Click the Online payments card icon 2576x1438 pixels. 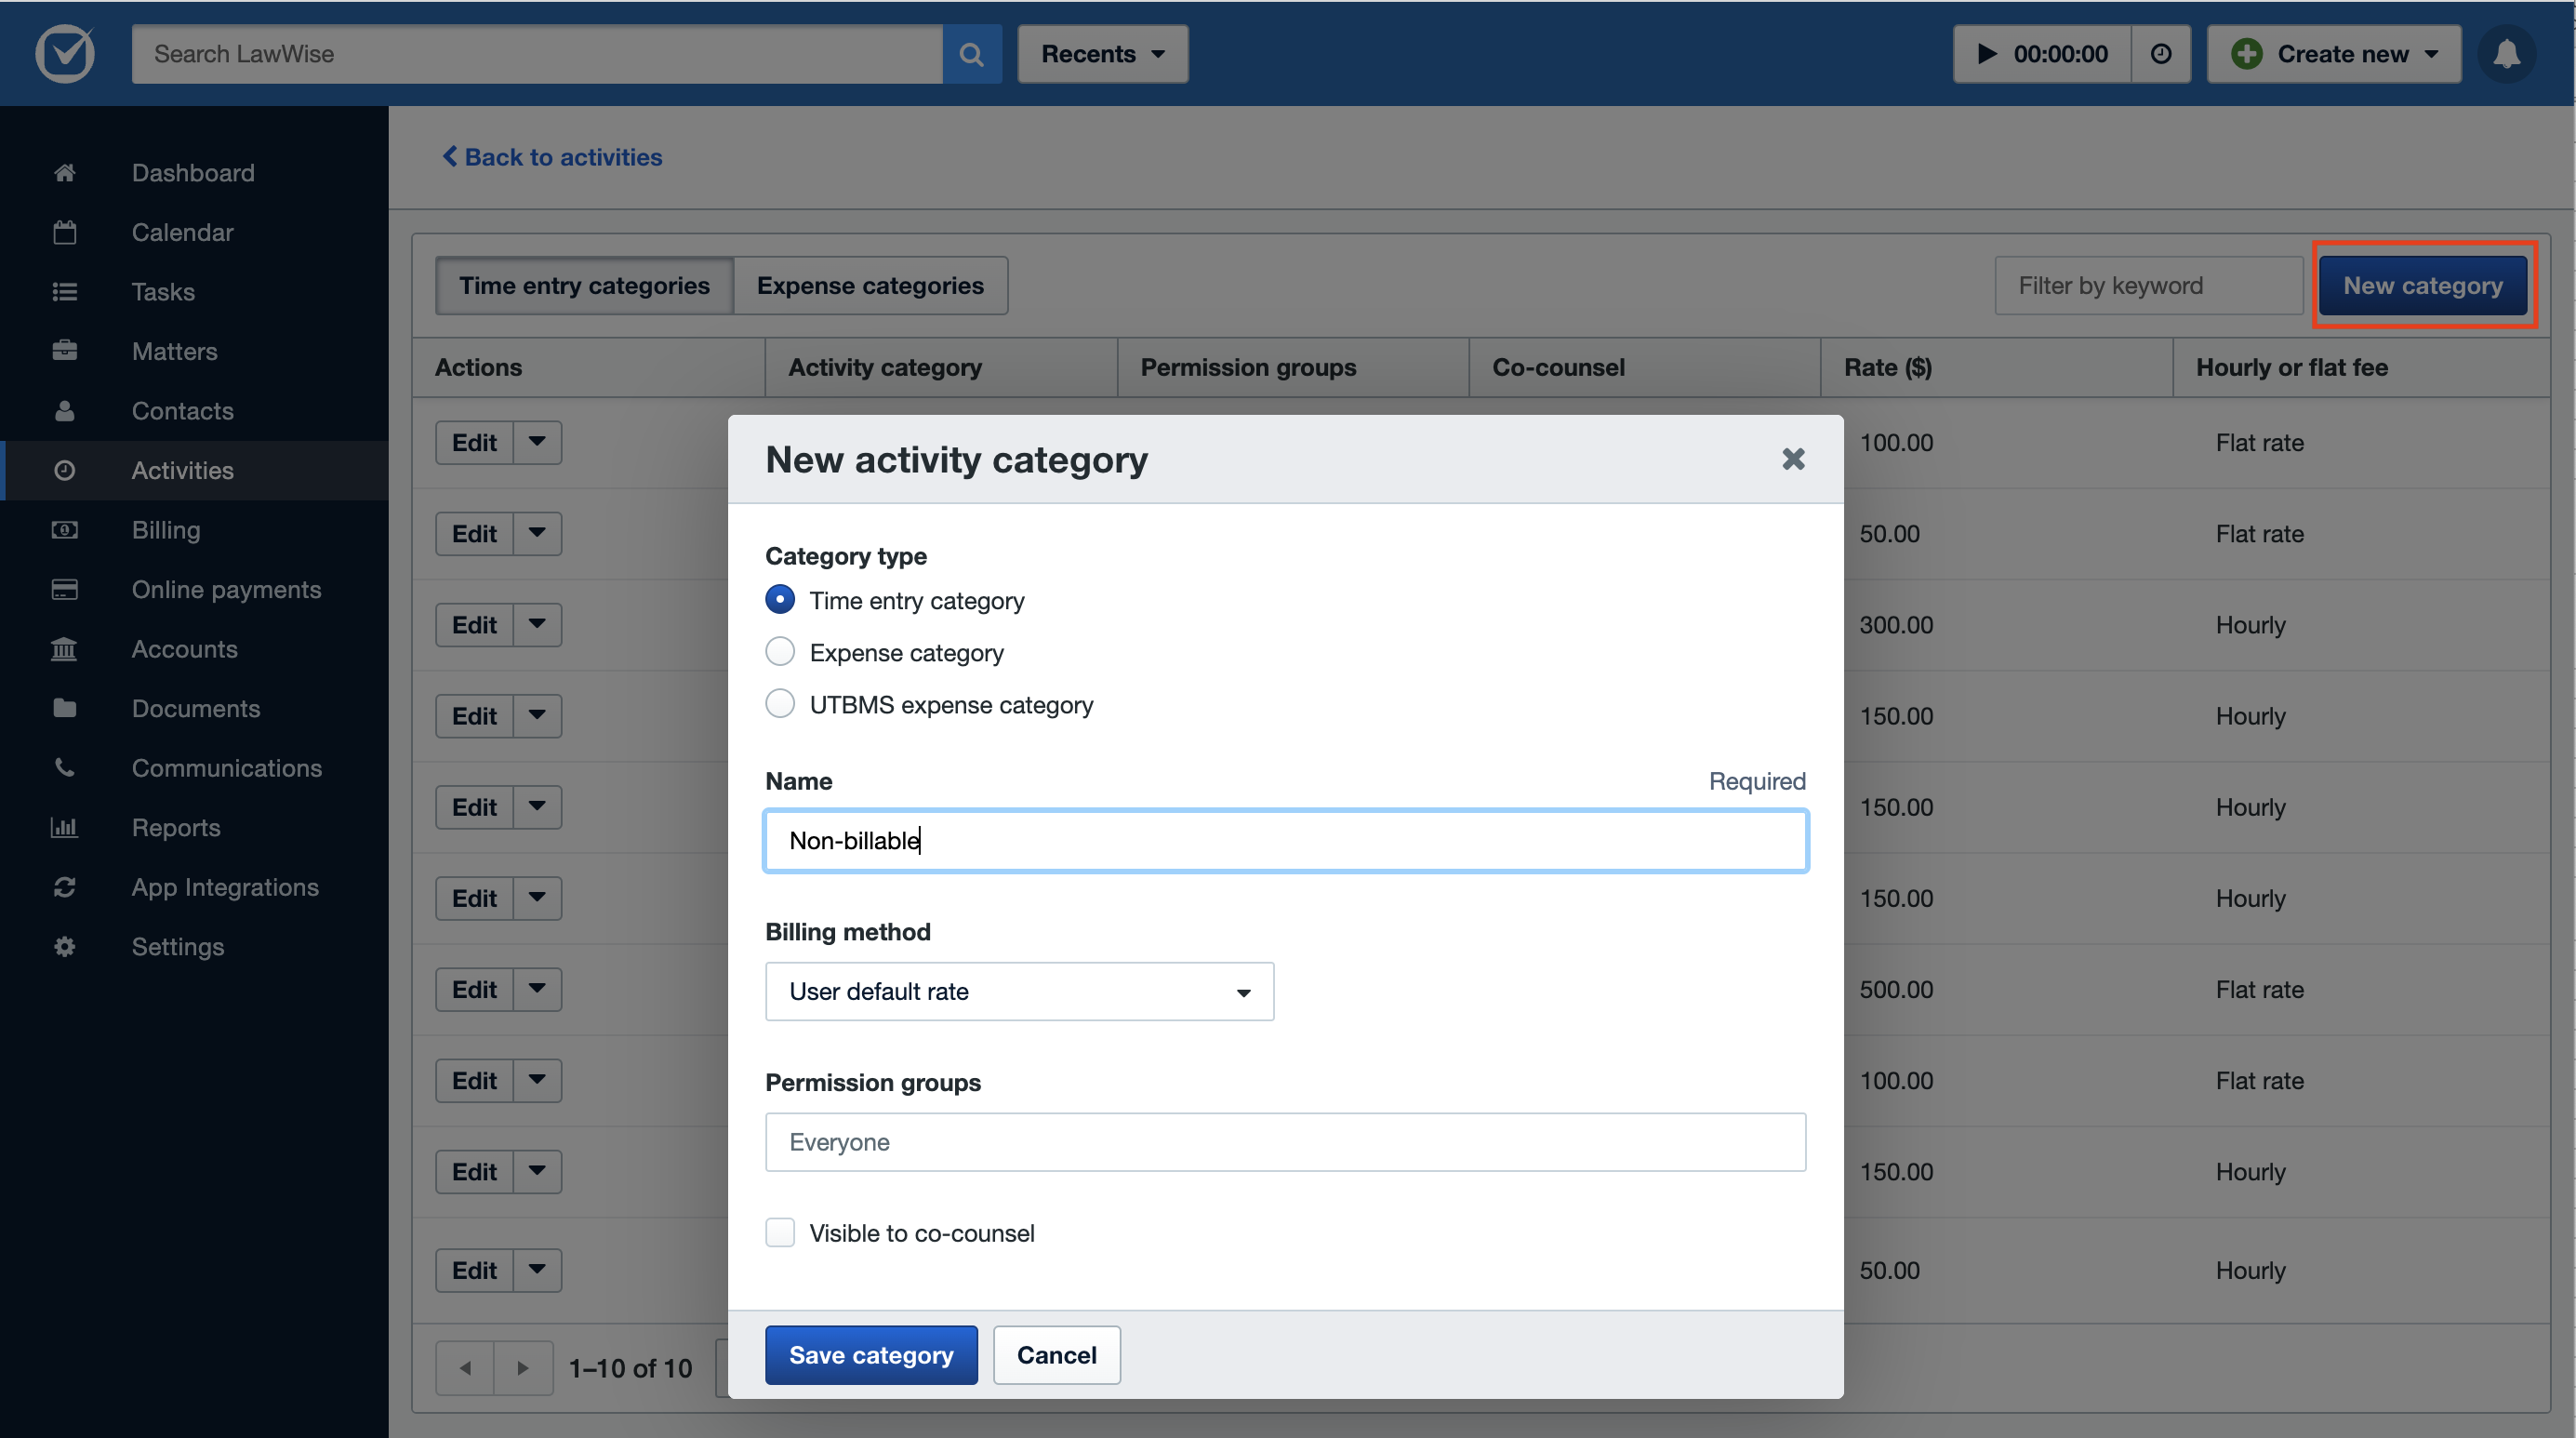[x=65, y=589]
